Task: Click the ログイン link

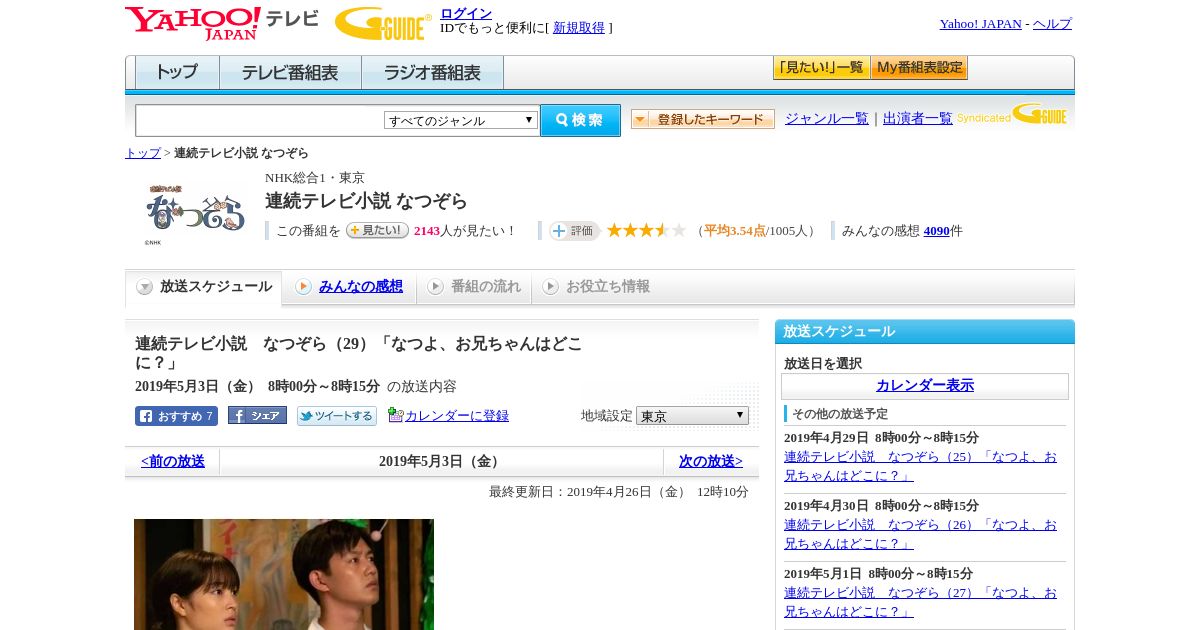Action: click(x=466, y=13)
